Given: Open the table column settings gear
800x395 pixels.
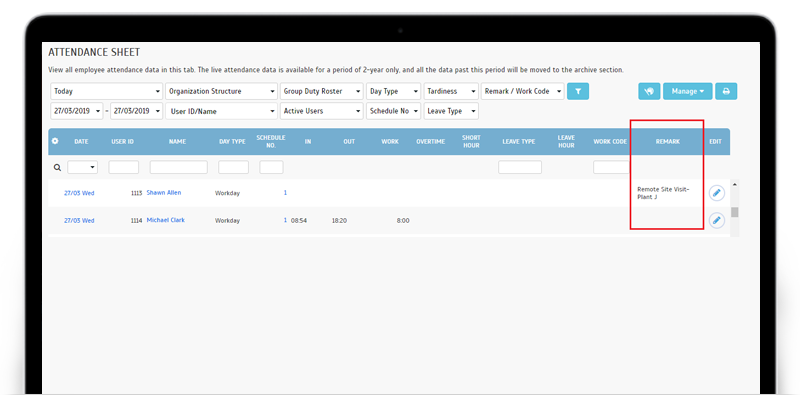Looking at the screenshot, I should click(55, 141).
